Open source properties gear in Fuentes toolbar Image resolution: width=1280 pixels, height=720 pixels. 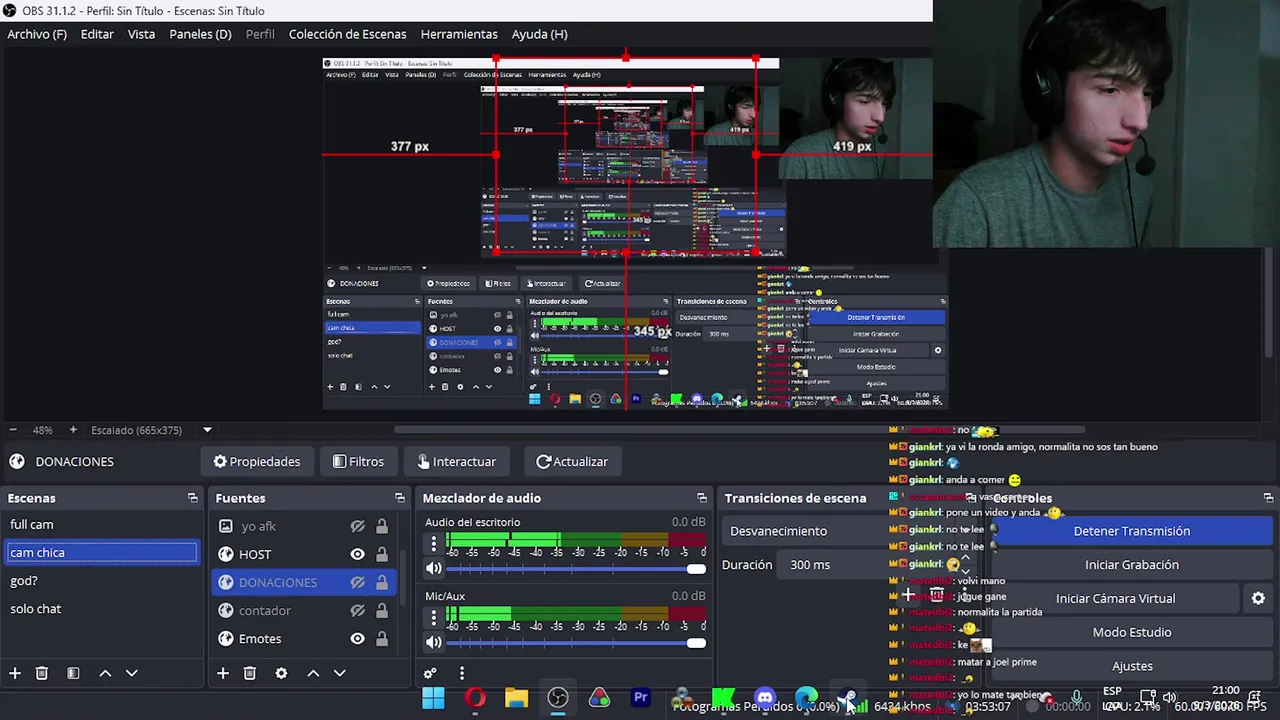click(x=281, y=673)
